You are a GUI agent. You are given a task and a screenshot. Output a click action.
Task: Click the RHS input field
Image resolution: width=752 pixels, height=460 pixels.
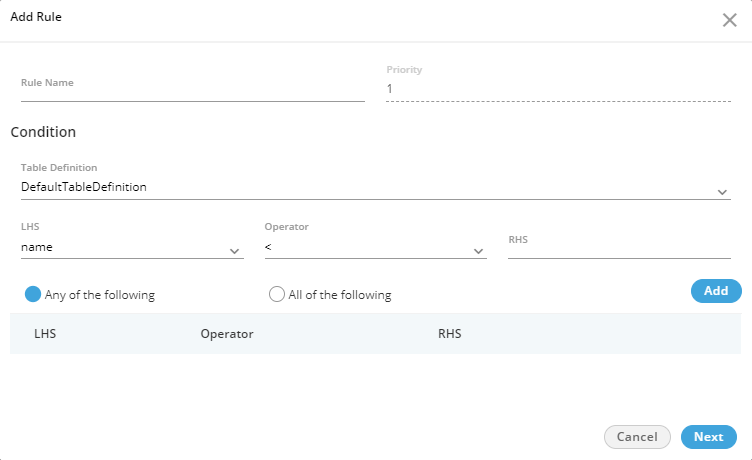coord(619,245)
